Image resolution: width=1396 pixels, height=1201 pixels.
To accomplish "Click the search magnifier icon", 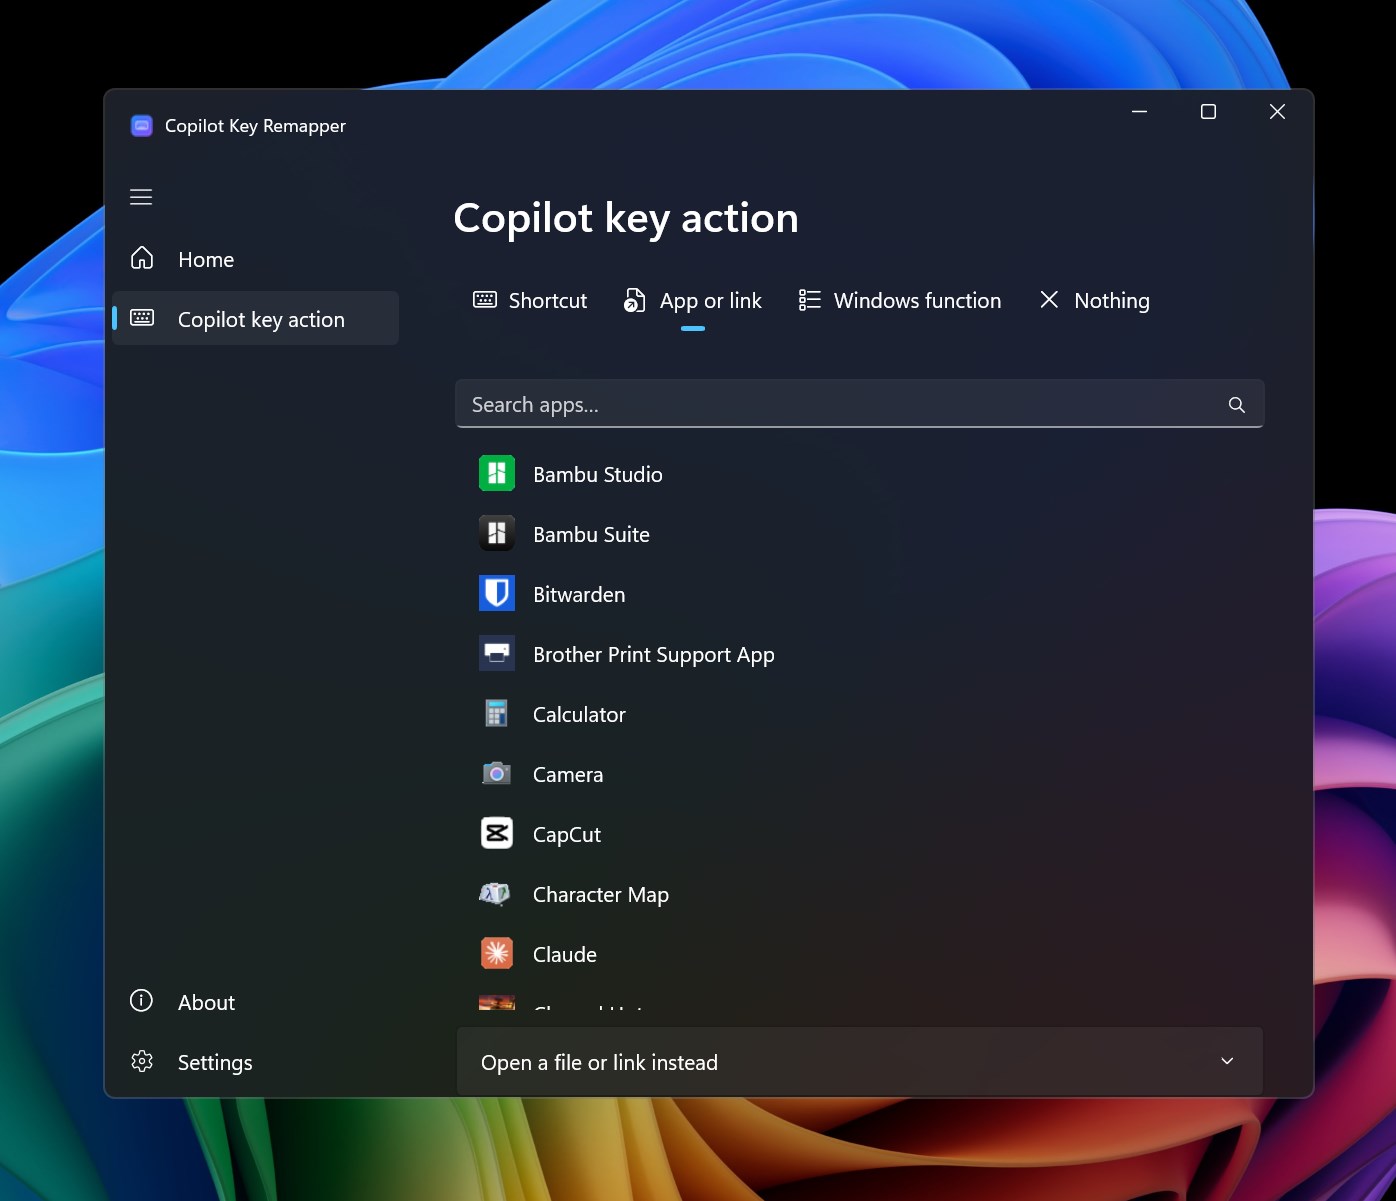I will click(1237, 404).
